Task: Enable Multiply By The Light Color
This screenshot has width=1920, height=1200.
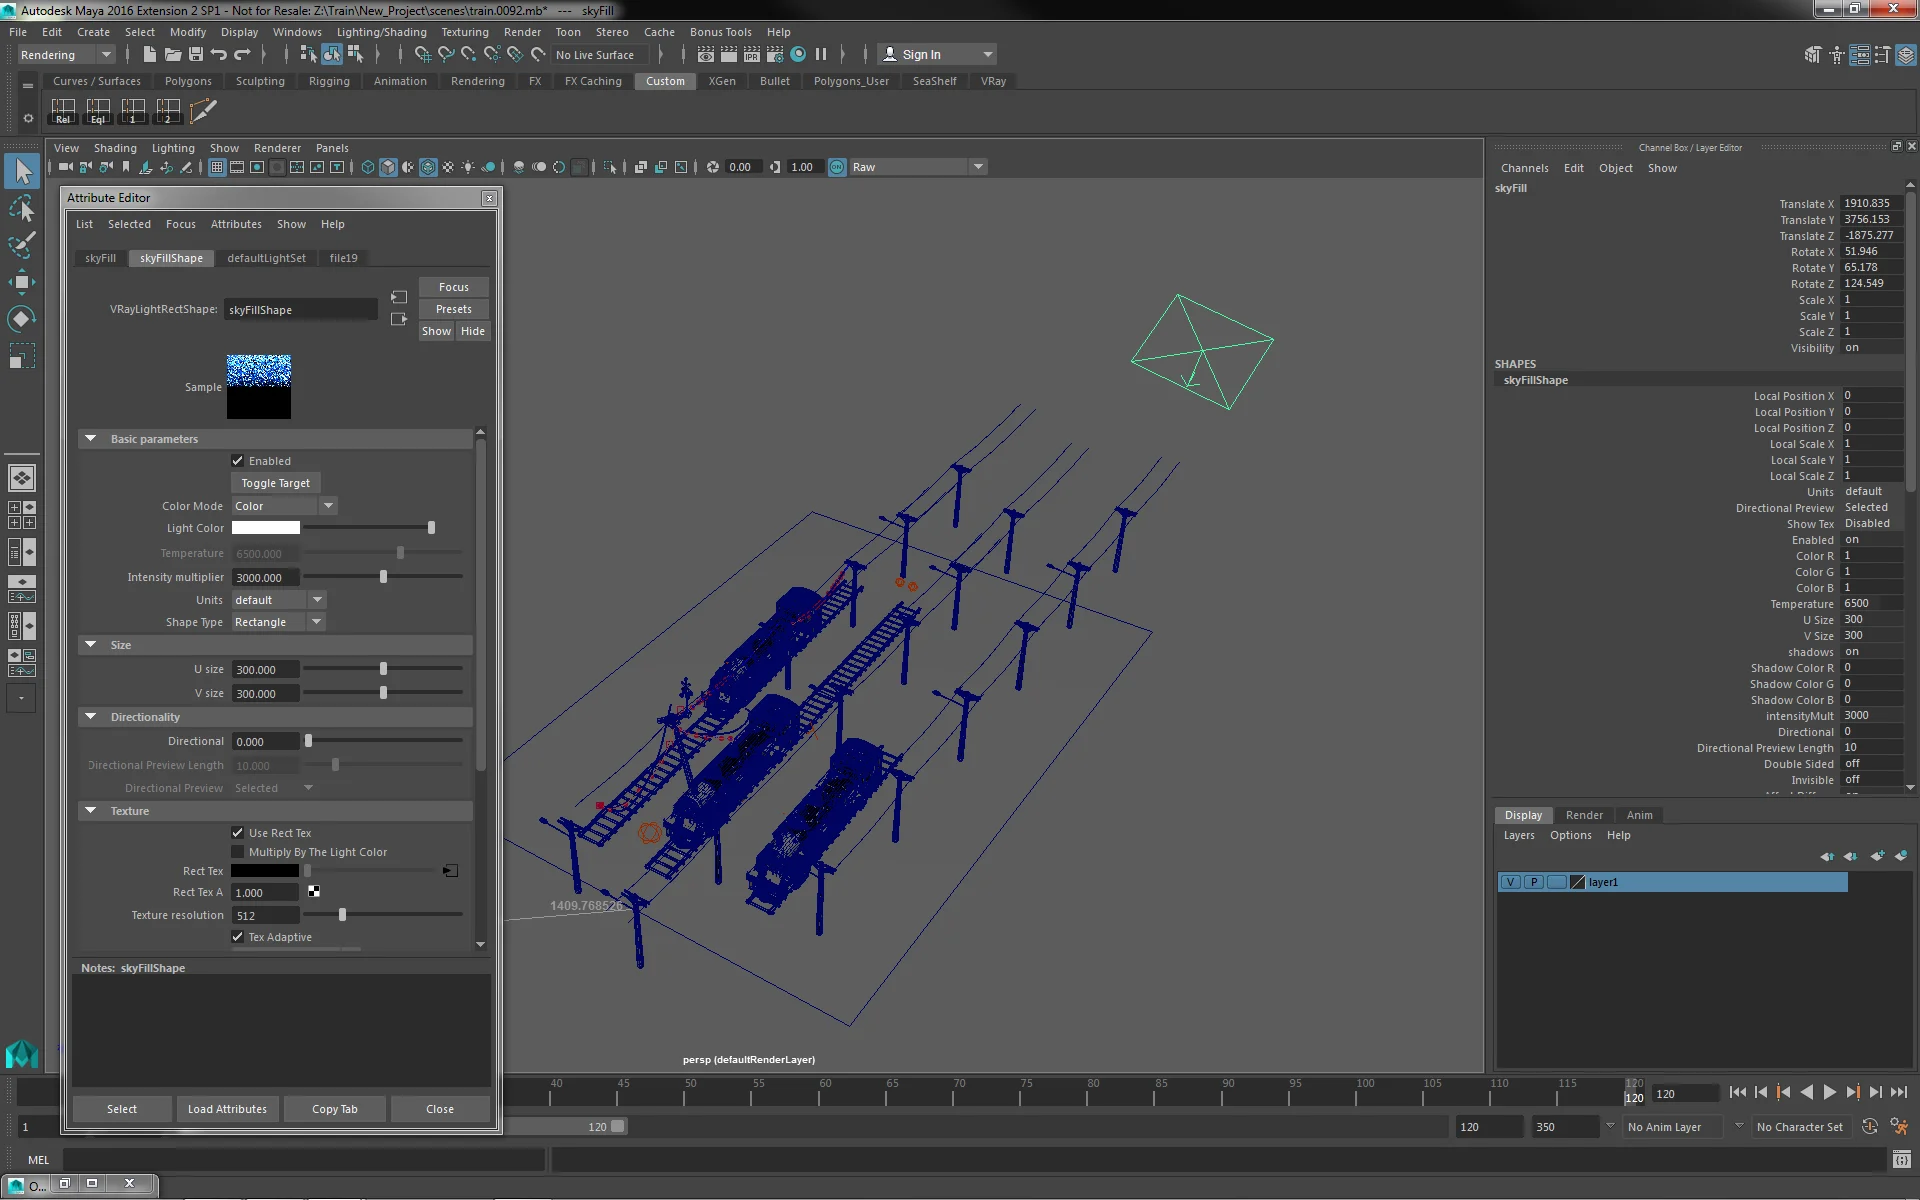Action: [x=238, y=852]
